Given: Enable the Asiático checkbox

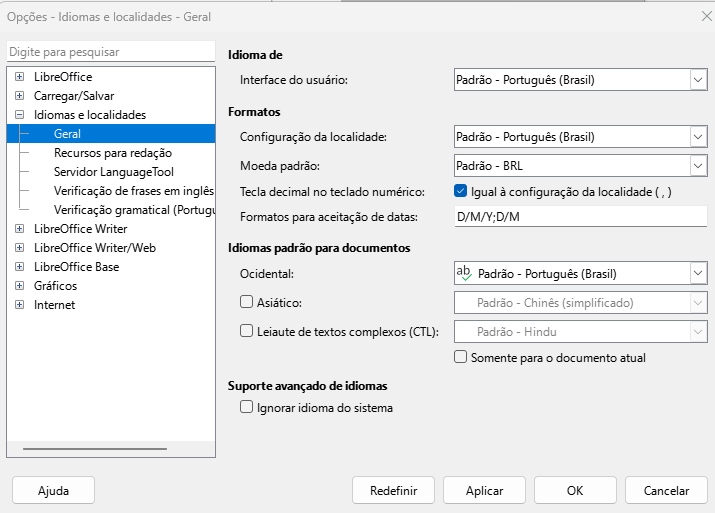Looking at the screenshot, I should 246,302.
